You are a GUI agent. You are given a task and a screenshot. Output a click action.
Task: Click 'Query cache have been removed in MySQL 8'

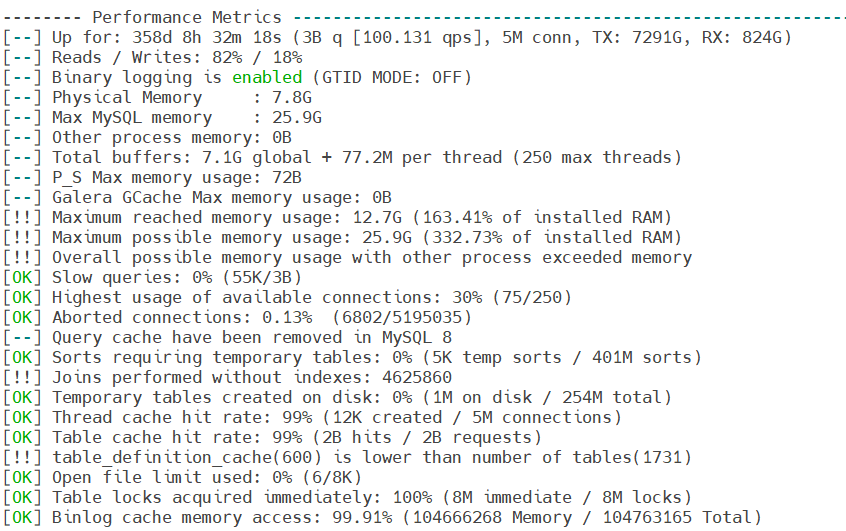[252, 337]
